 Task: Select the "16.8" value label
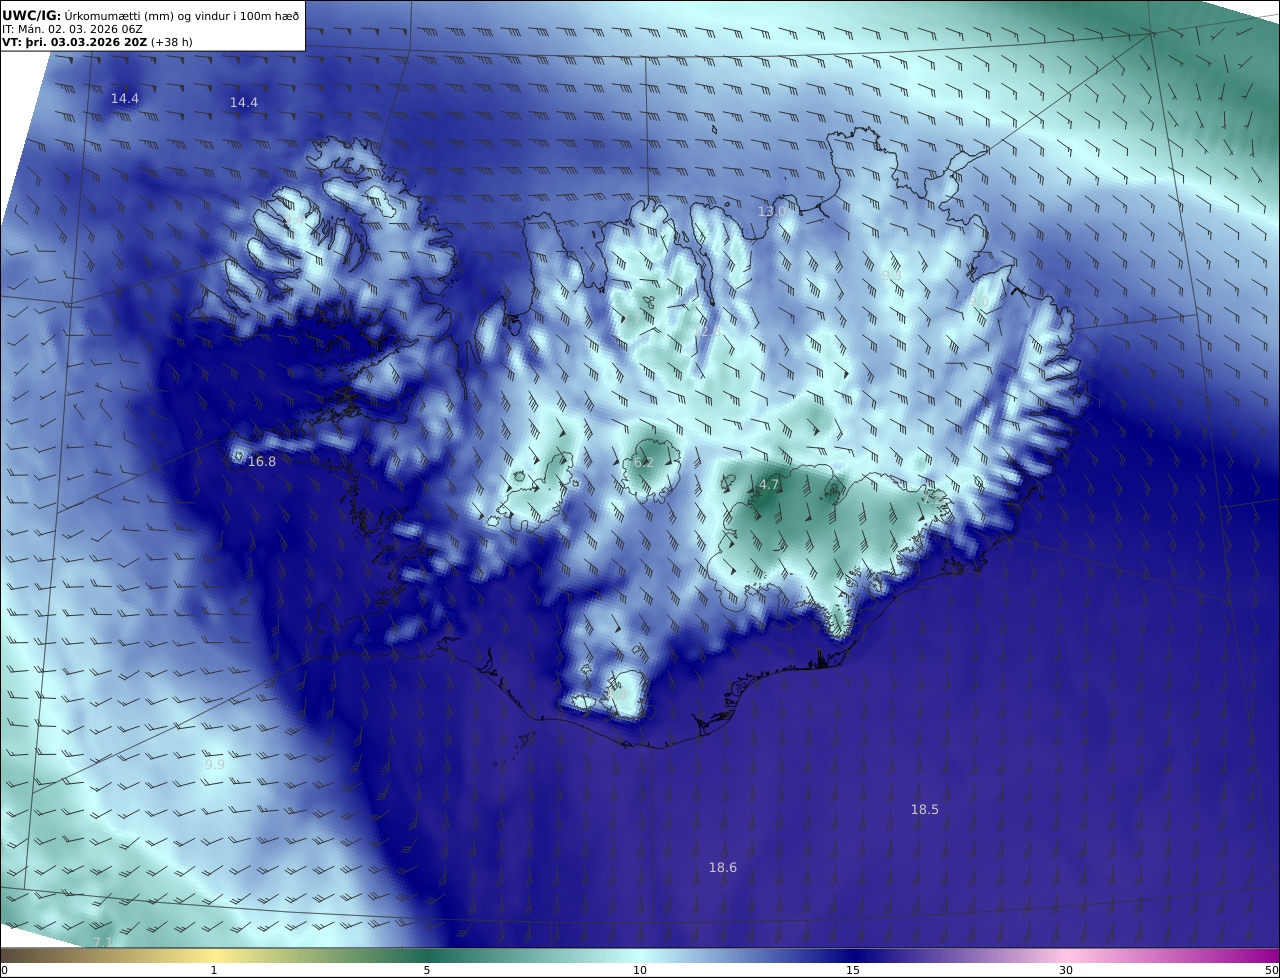(262, 462)
